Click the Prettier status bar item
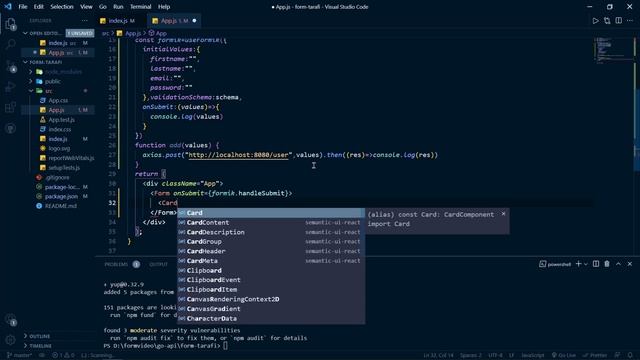 pos(595,355)
